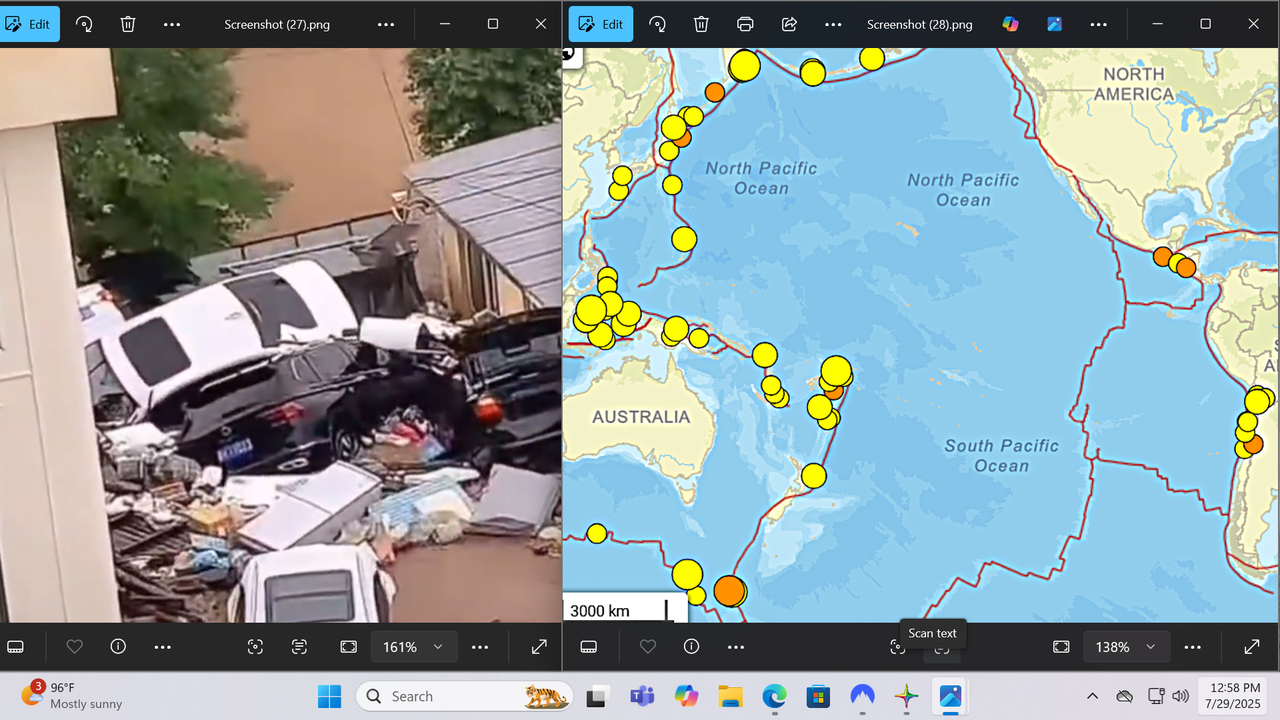Screen dimensions: 1280x720
Task: Click Edit button for Screenshot (27).png
Action: tap(30, 24)
